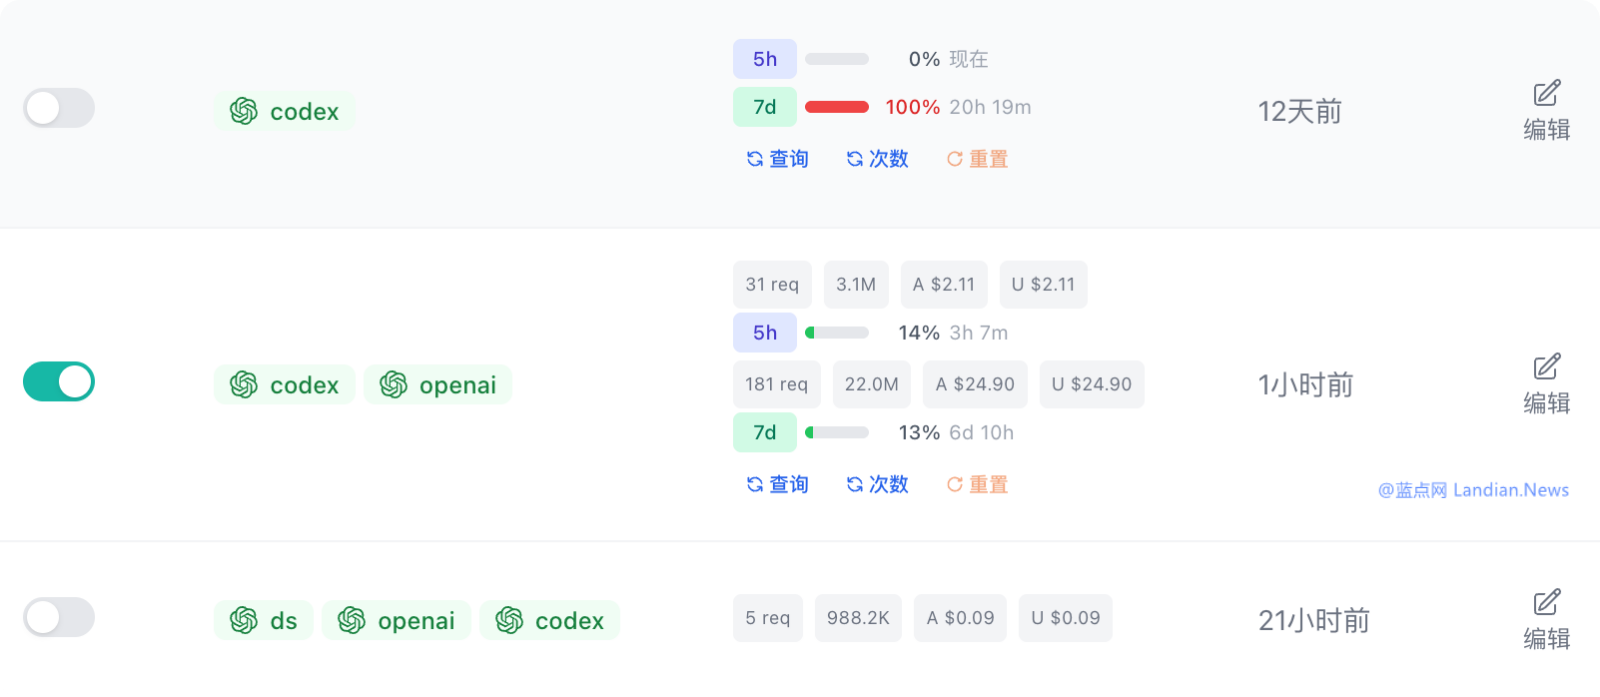This screenshot has height=697, width=1600.
Task: Click the U $0.09 chip
Action: 1066,618
